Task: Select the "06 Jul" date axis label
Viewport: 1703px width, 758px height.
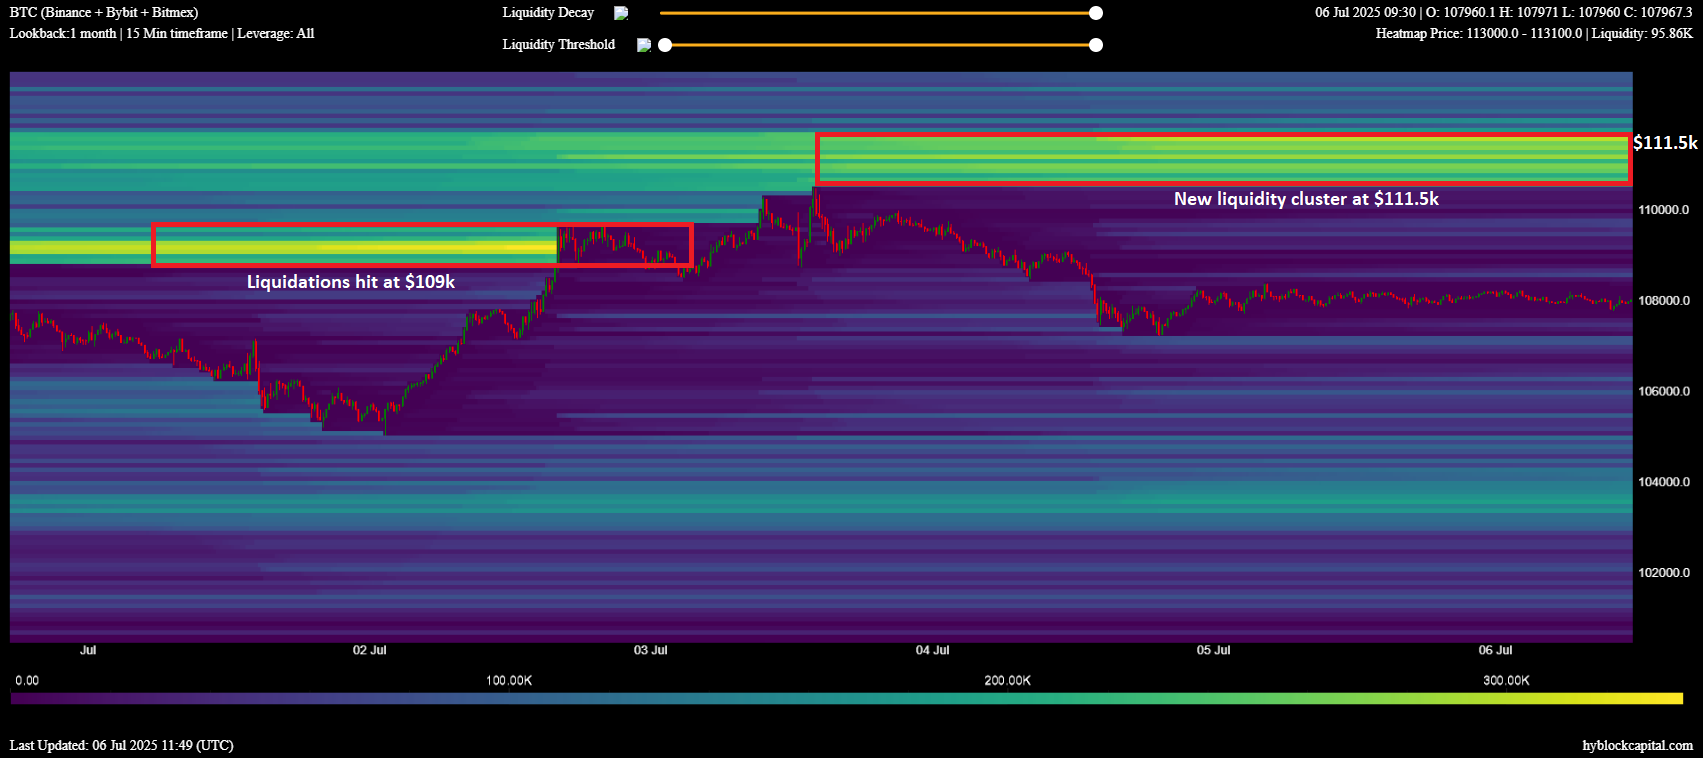Action: 1495,650
